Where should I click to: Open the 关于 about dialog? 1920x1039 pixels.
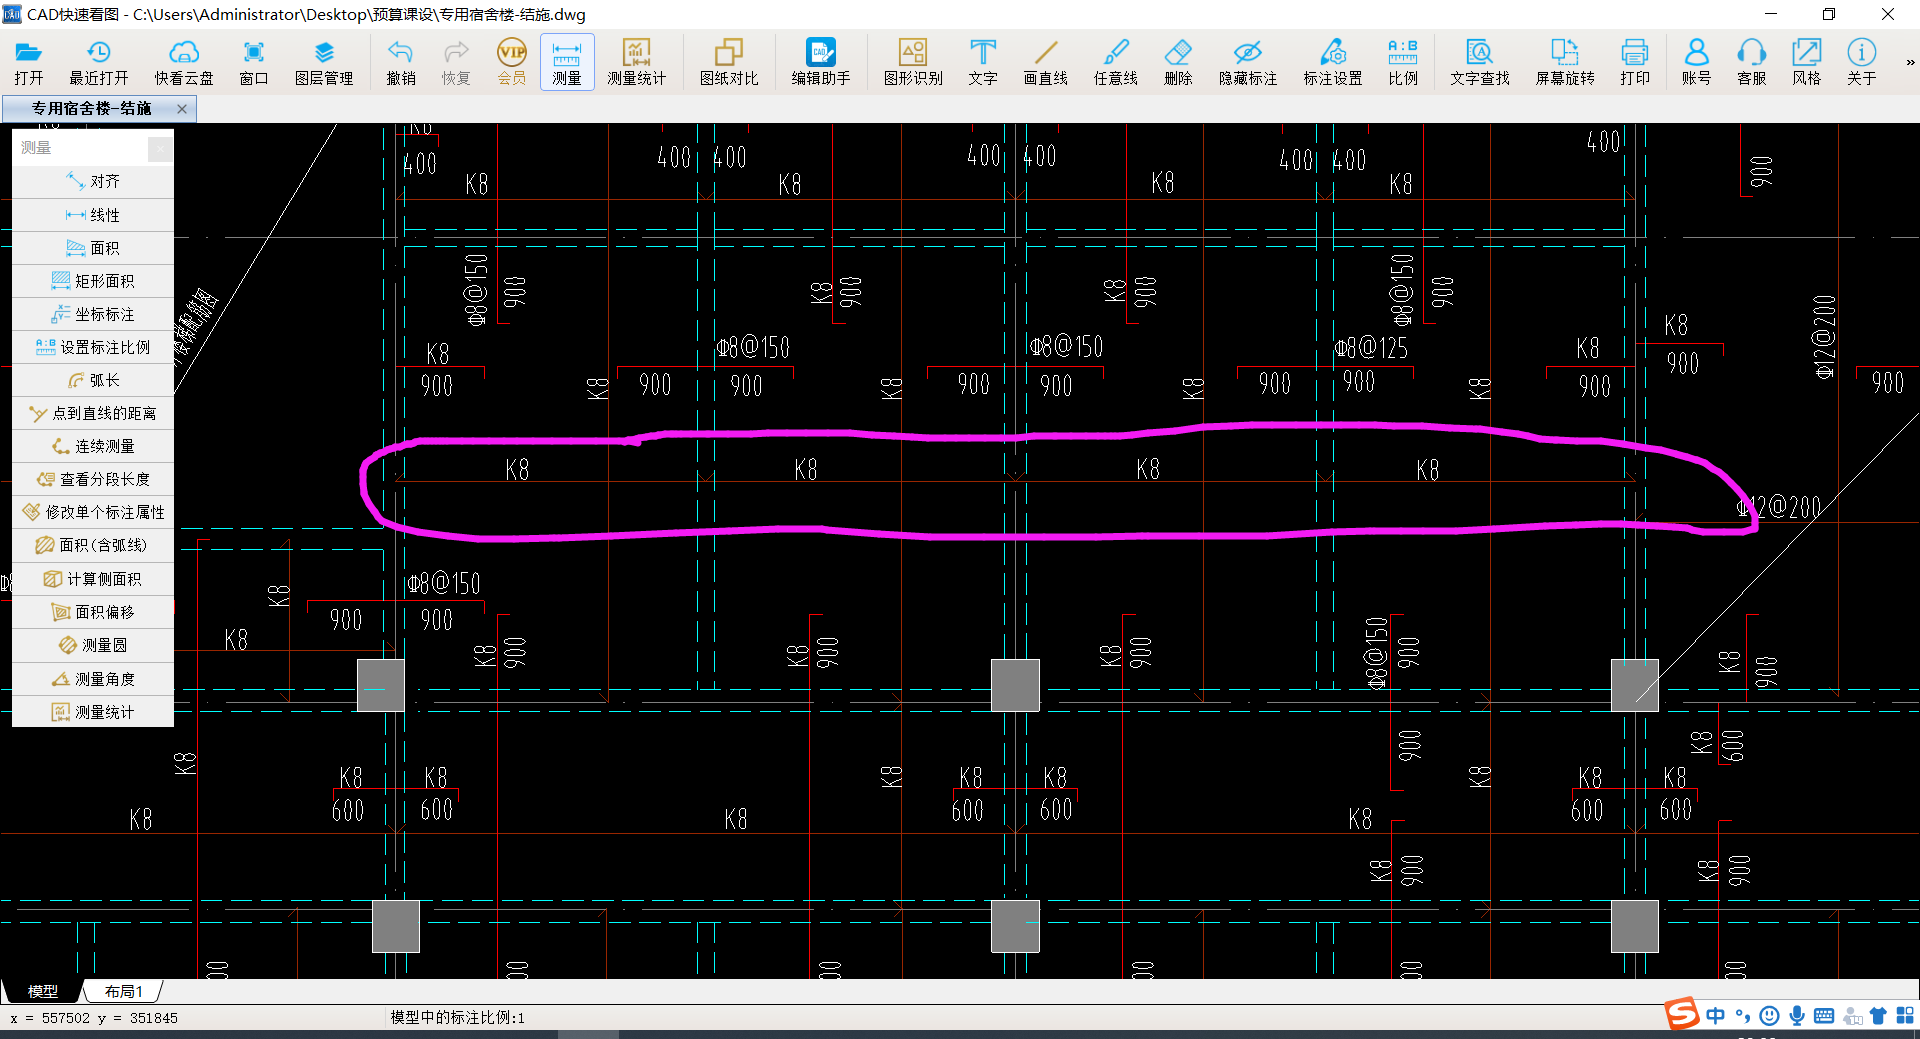pyautogui.click(x=1861, y=62)
